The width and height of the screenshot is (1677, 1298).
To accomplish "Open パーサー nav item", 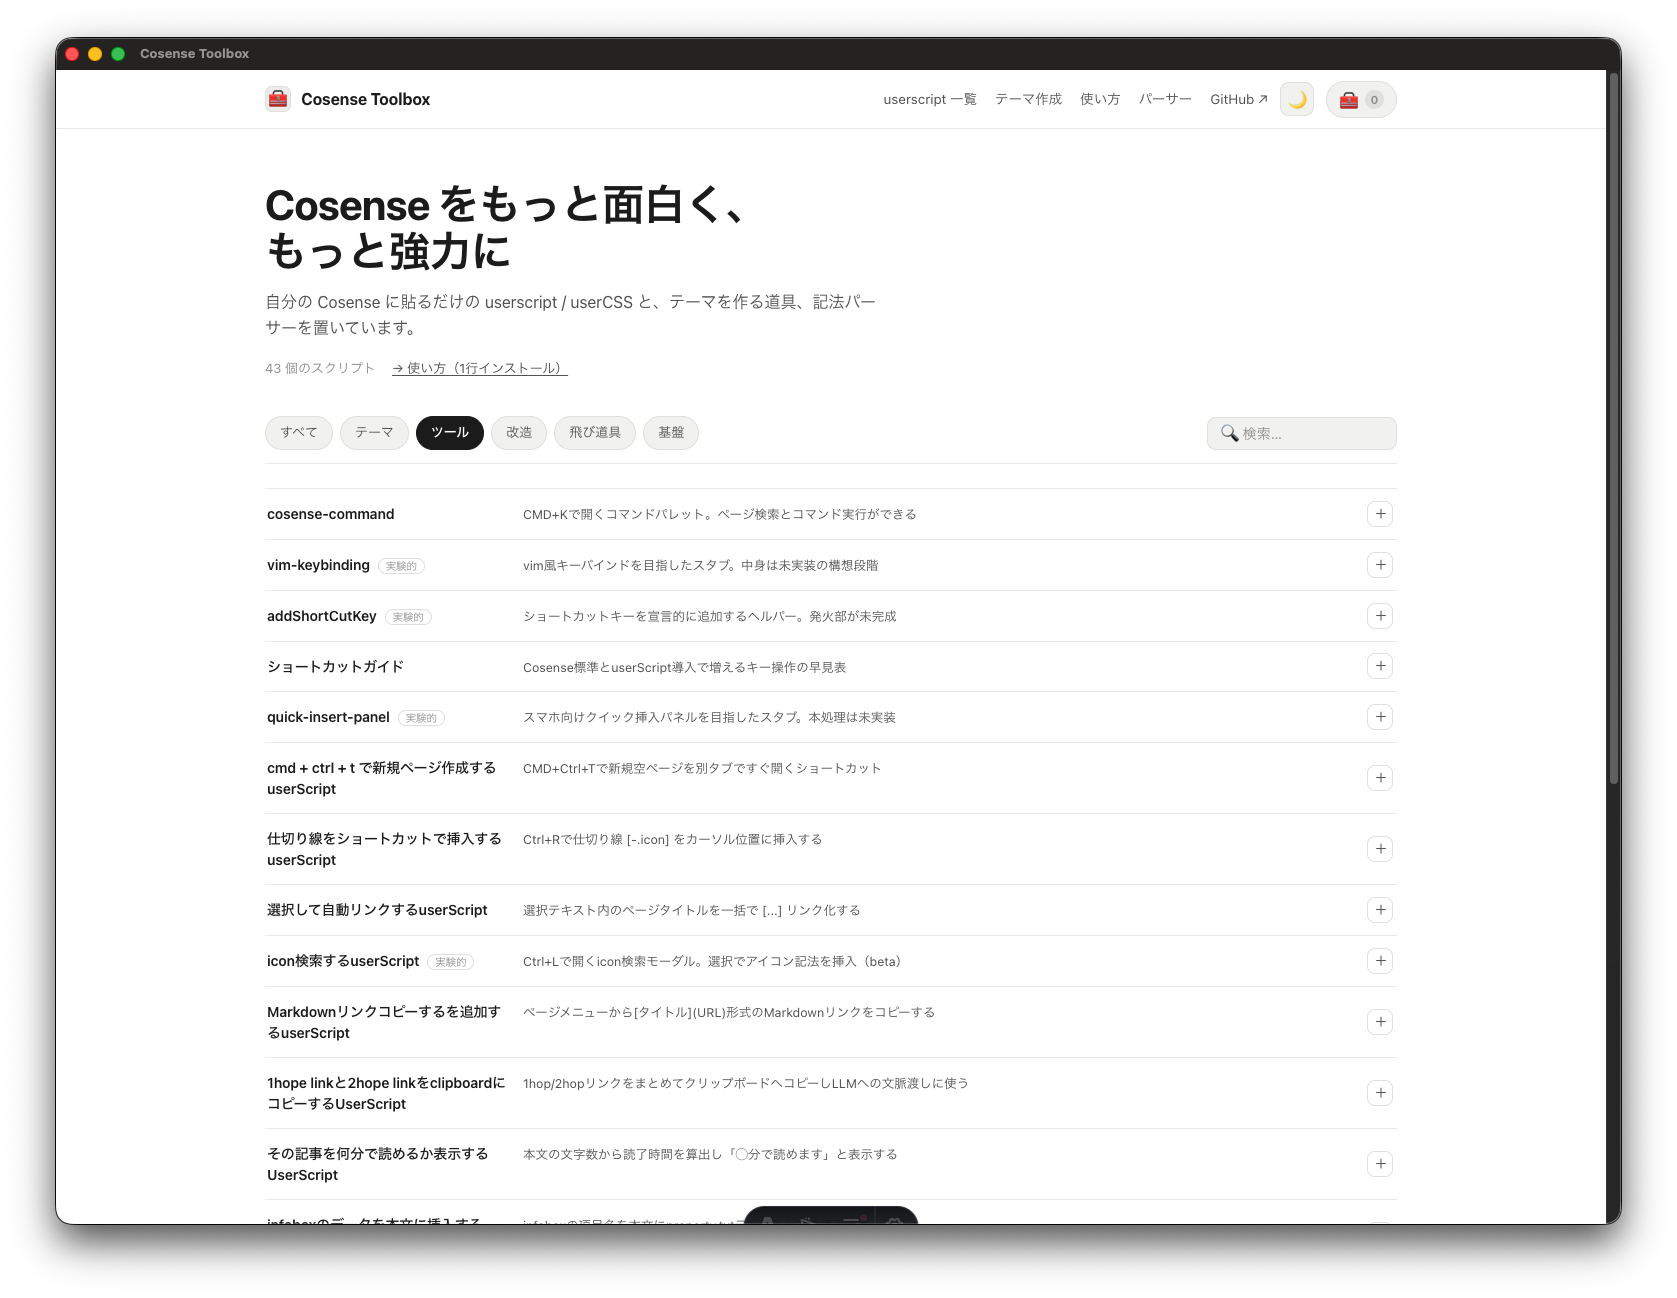I will click(x=1165, y=99).
